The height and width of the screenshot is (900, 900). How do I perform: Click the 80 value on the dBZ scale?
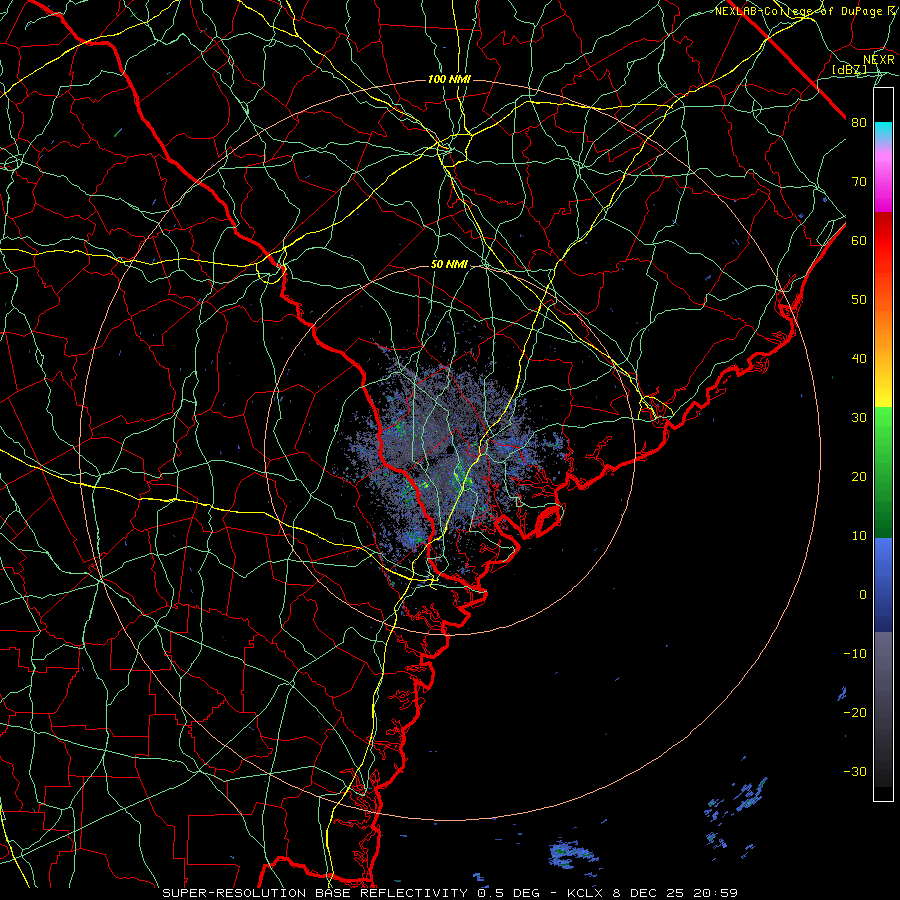click(859, 123)
